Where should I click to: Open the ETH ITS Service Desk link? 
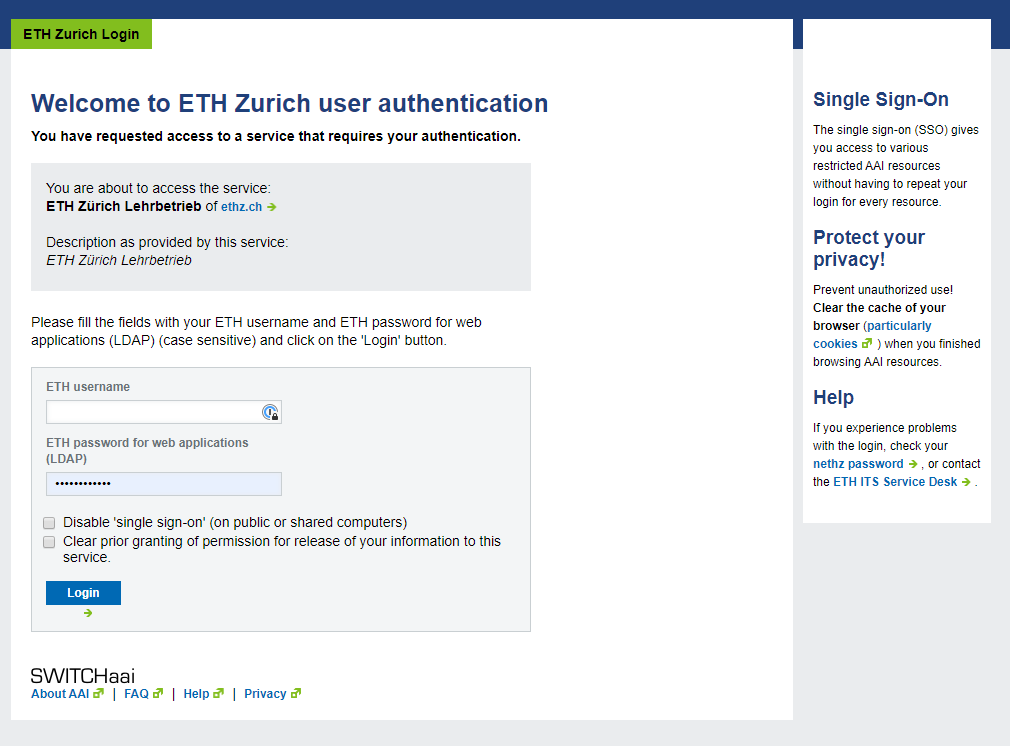[895, 482]
